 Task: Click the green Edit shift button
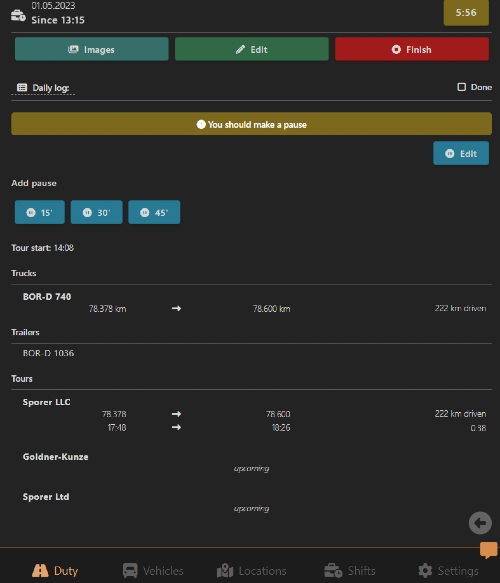pyautogui.click(x=252, y=49)
